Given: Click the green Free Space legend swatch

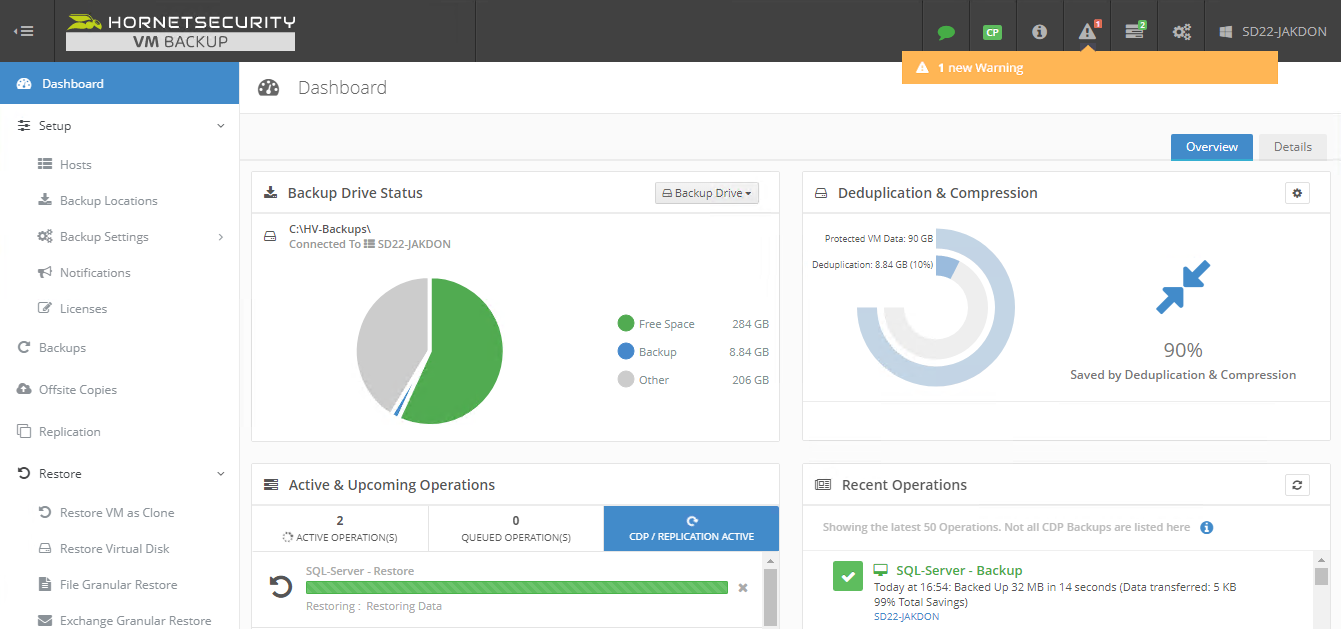Looking at the screenshot, I should tap(626, 323).
